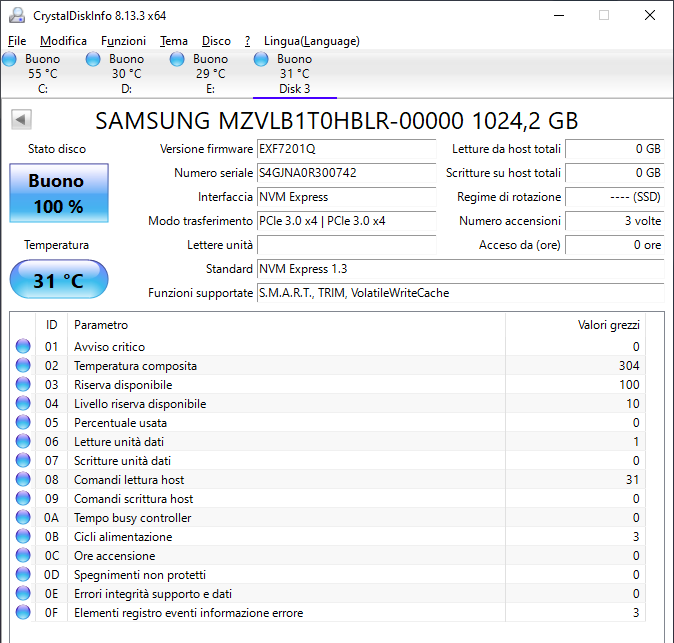Click the Funzioni supportate field
The height and width of the screenshot is (643, 674).
pyautogui.click(x=461, y=293)
